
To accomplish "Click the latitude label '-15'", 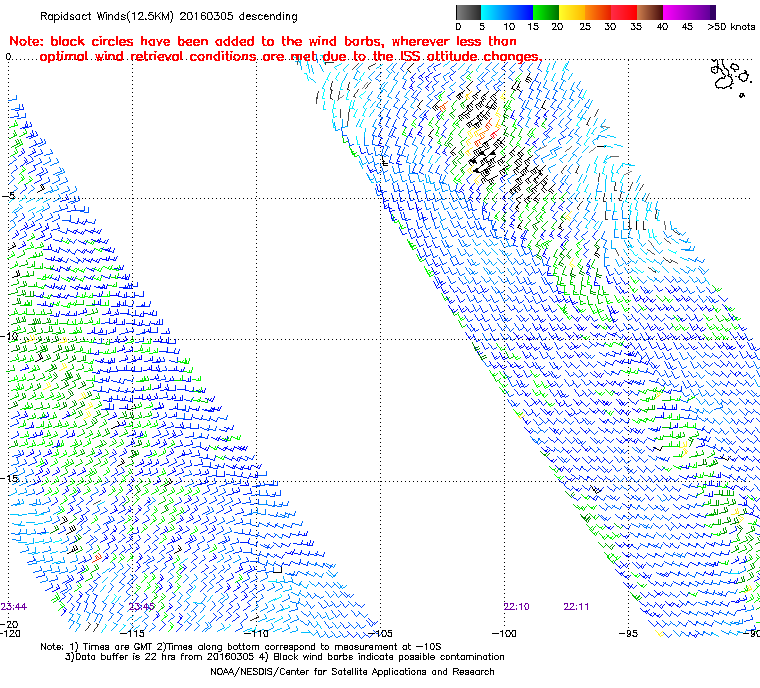I will tap(10, 479).
